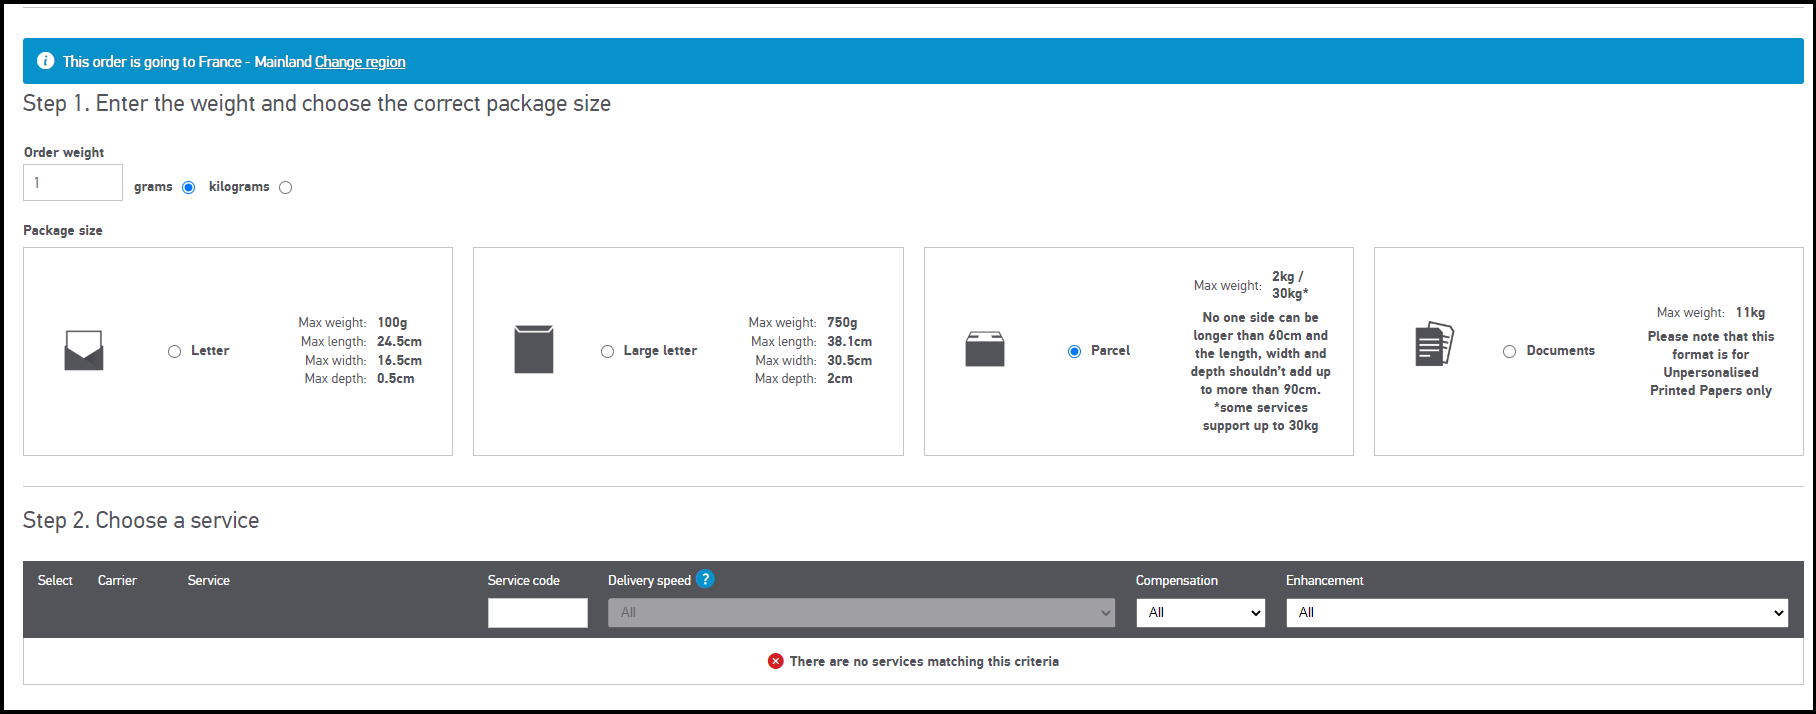Click the info icon in blue banner
Viewport: 1816px width, 714px height.
45,61
